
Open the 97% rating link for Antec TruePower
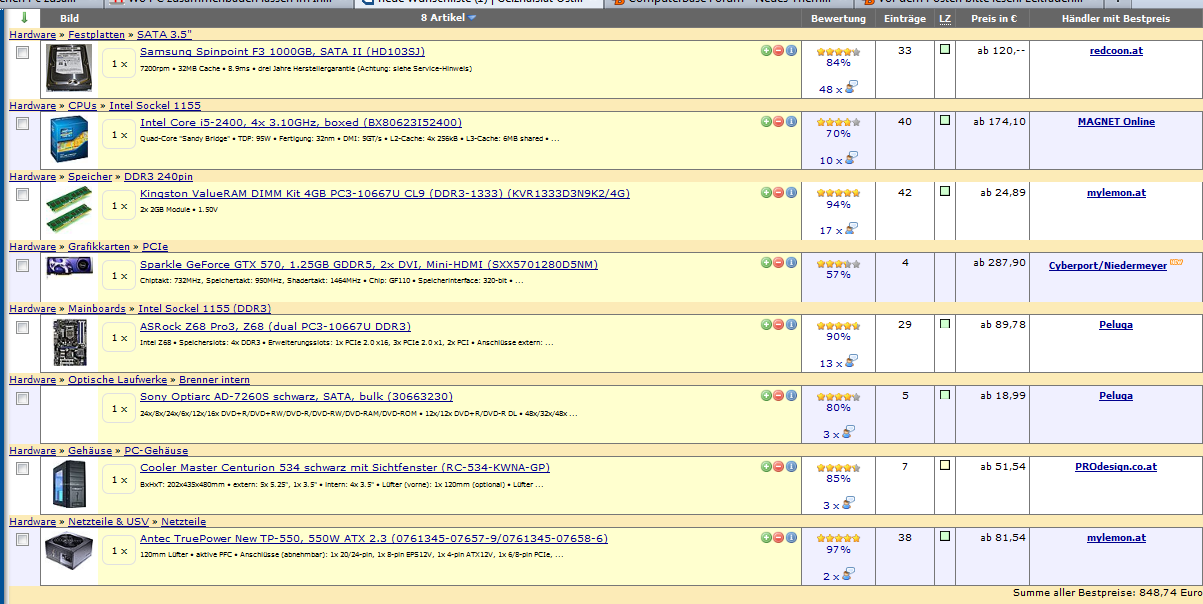(838, 550)
